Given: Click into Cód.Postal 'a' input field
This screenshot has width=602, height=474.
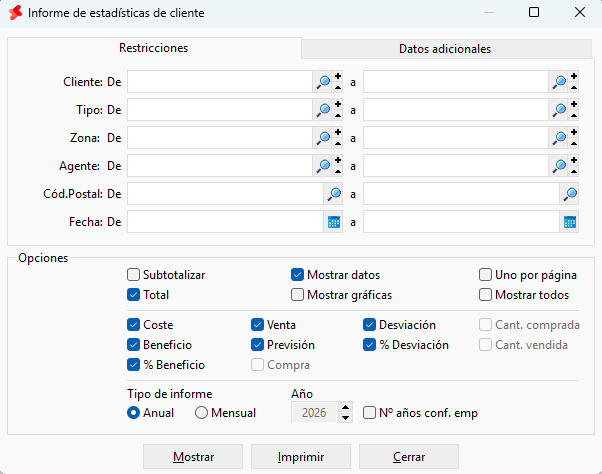Looking at the screenshot, I should click(x=461, y=194).
